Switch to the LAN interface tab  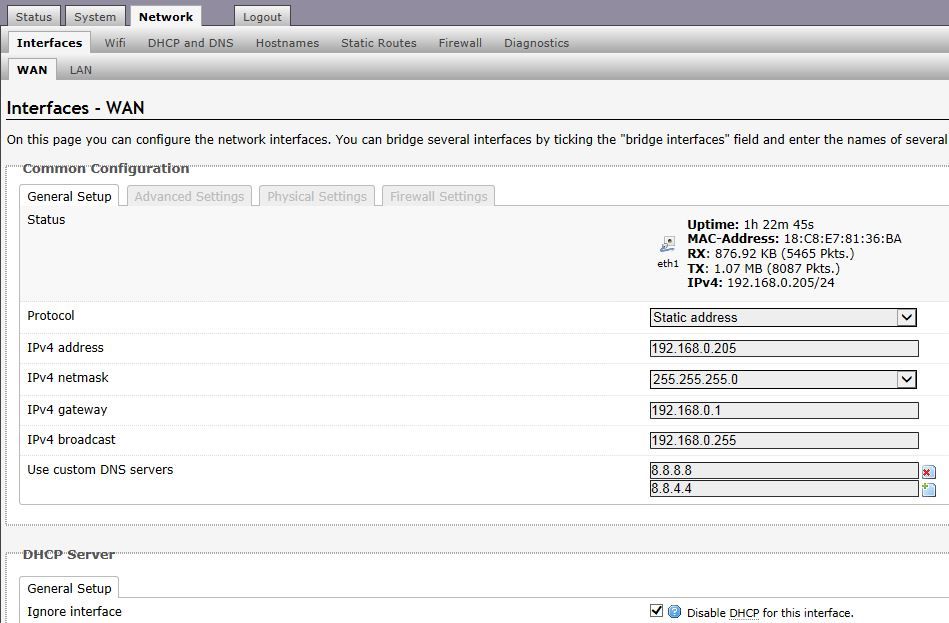pos(80,70)
